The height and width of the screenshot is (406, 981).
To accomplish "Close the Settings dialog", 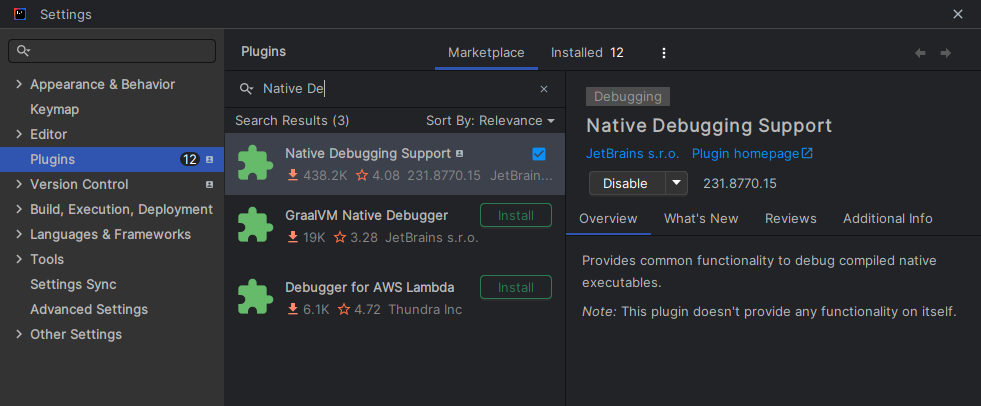I will tap(958, 14).
